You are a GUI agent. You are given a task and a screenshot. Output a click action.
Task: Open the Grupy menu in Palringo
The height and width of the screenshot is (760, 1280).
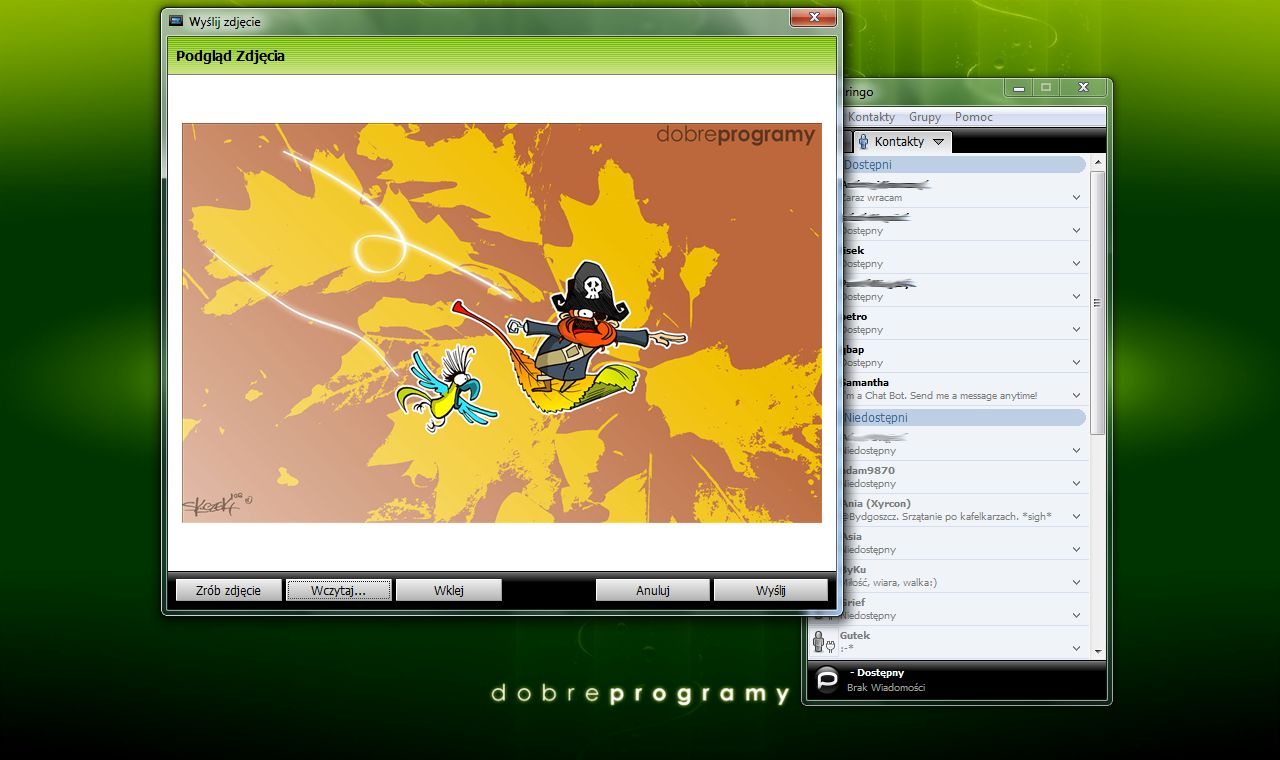coord(925,117)
